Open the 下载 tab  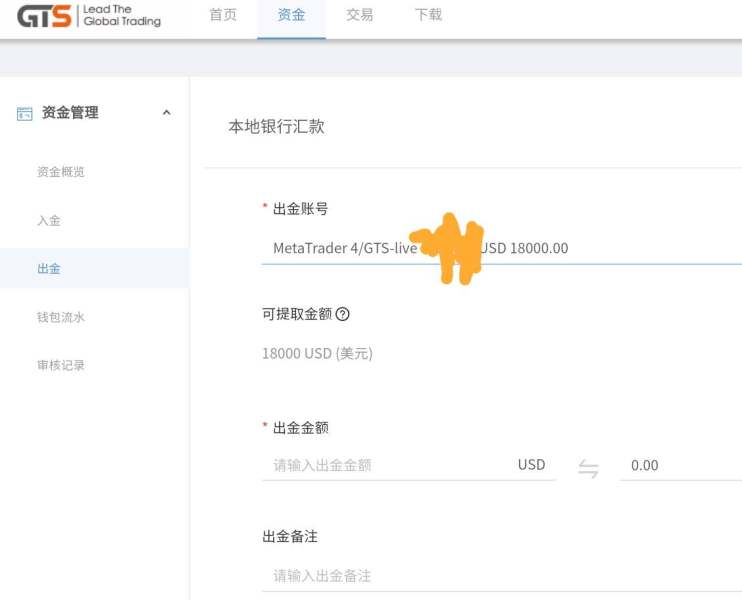[x=428, y=15]
